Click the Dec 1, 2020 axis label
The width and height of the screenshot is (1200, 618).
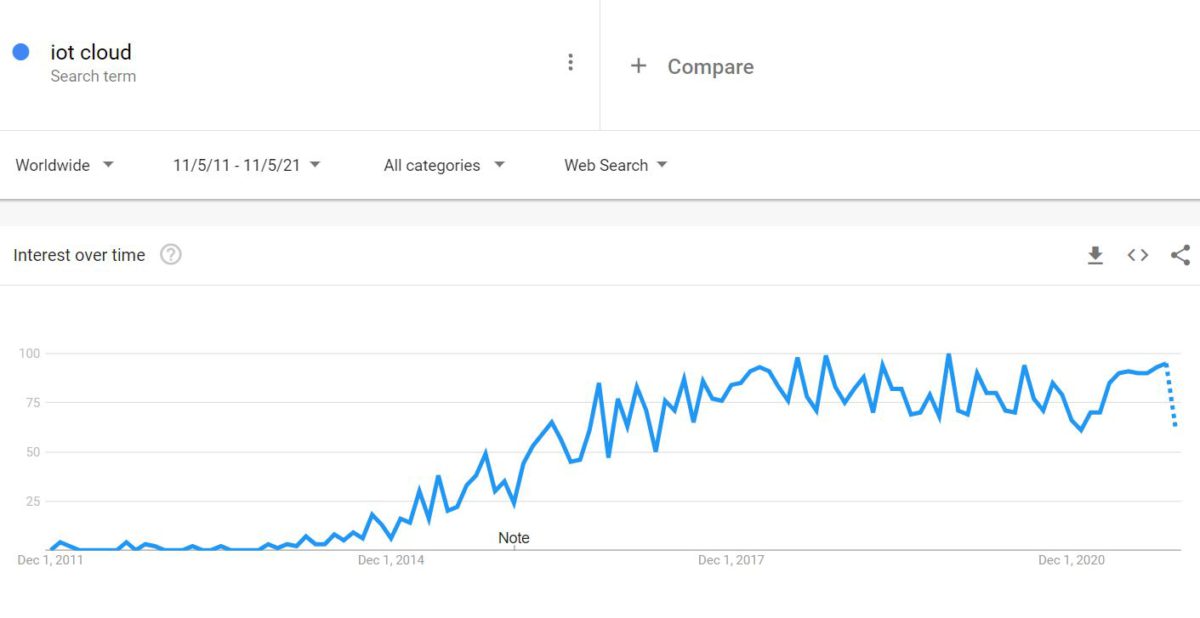point(1071,560)
